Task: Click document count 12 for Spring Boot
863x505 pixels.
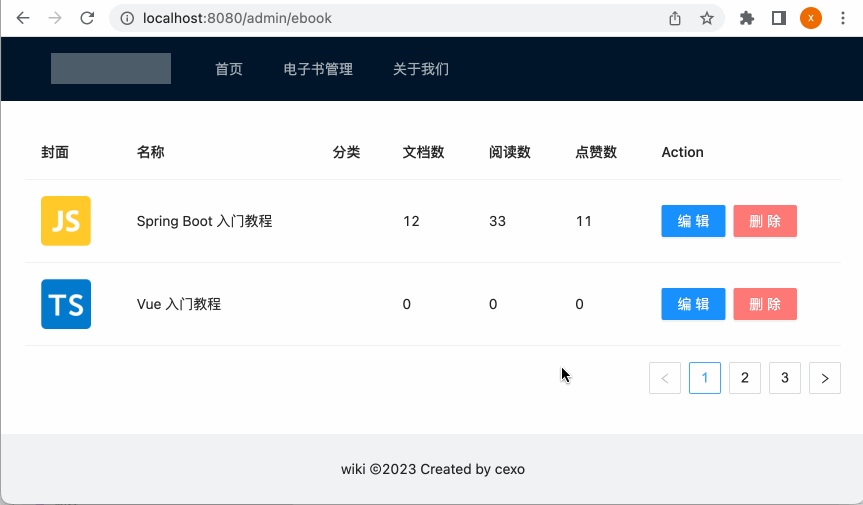Action: point(411,221)
